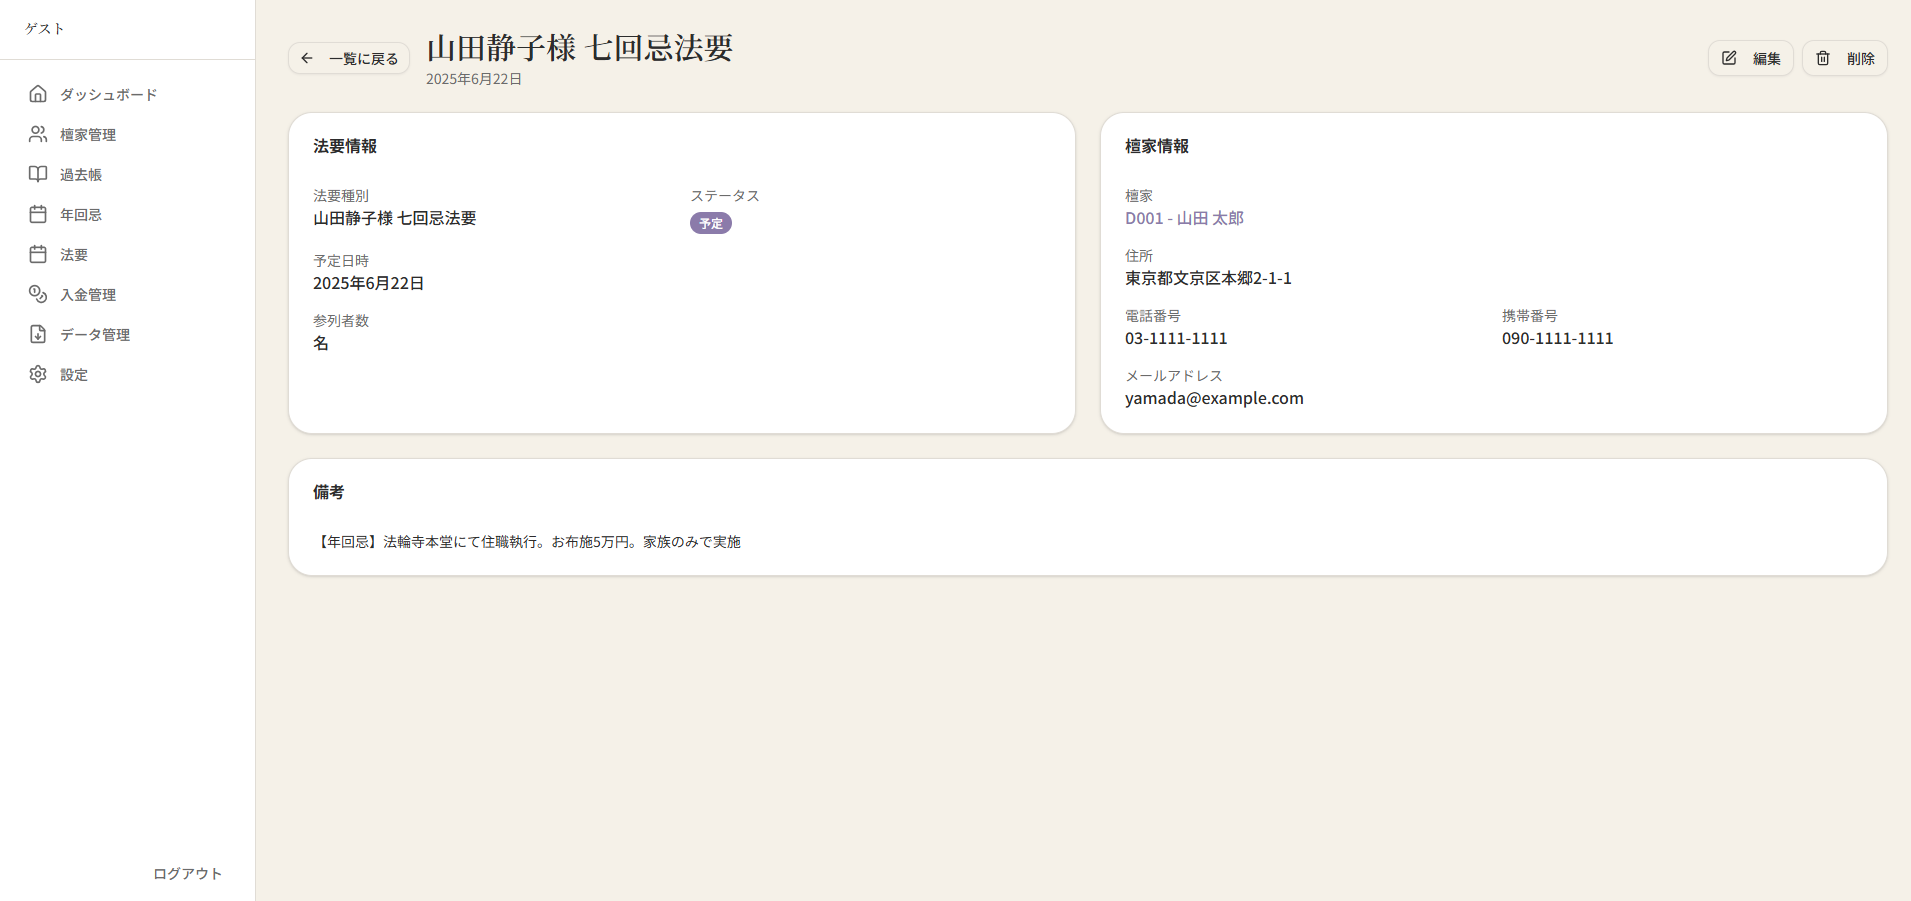This screenshot has height=901, width=1911.
Task: Open 過去帳 via the book icon
Action: click(38, 174)
